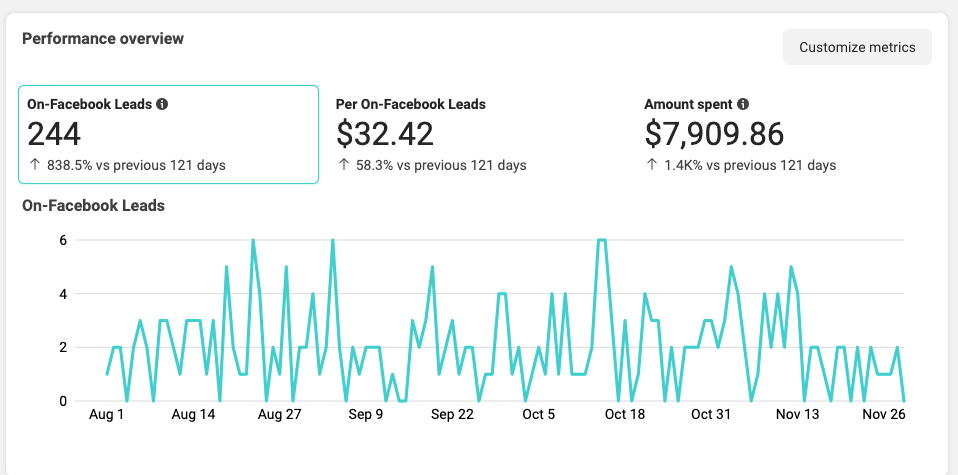This screenshot has height=475, width=958.
Task: Click the Oct 5 date axis label
Action: 541,414
